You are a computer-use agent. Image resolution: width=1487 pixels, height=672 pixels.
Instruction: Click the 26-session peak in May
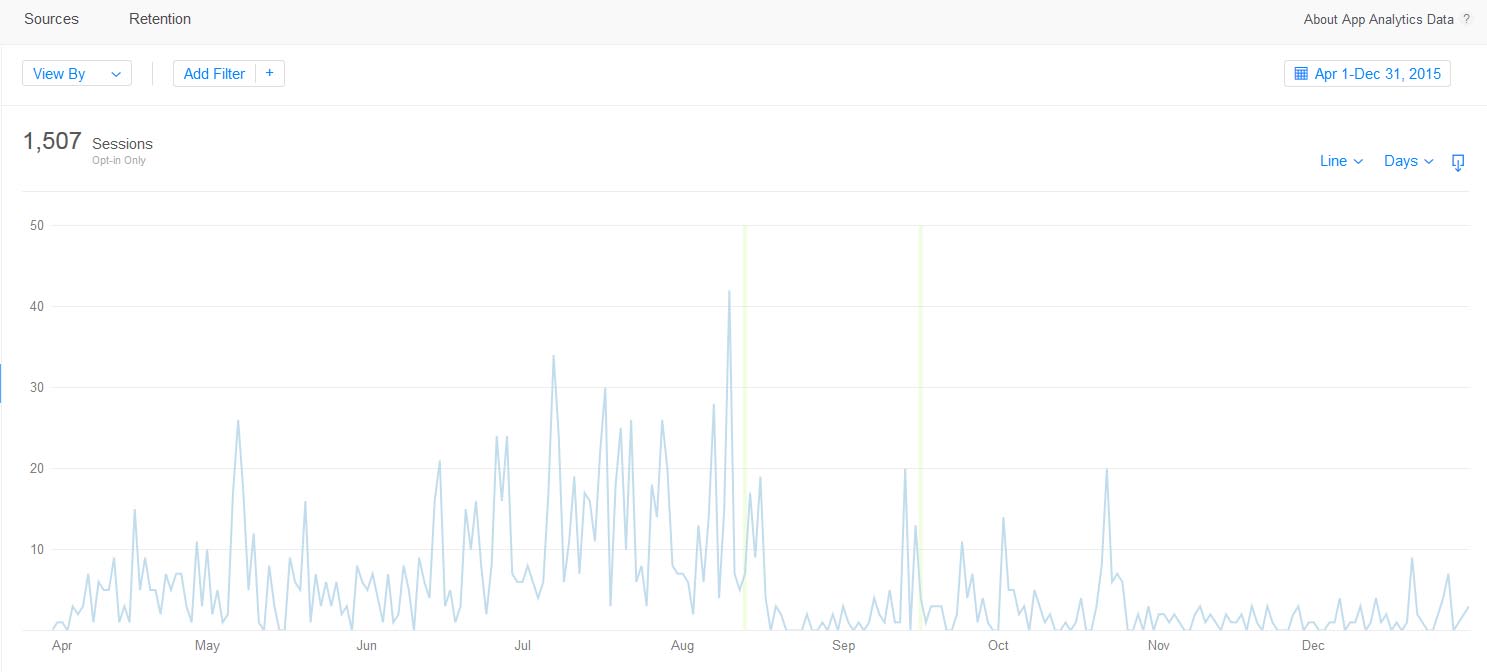click(238, 420)
